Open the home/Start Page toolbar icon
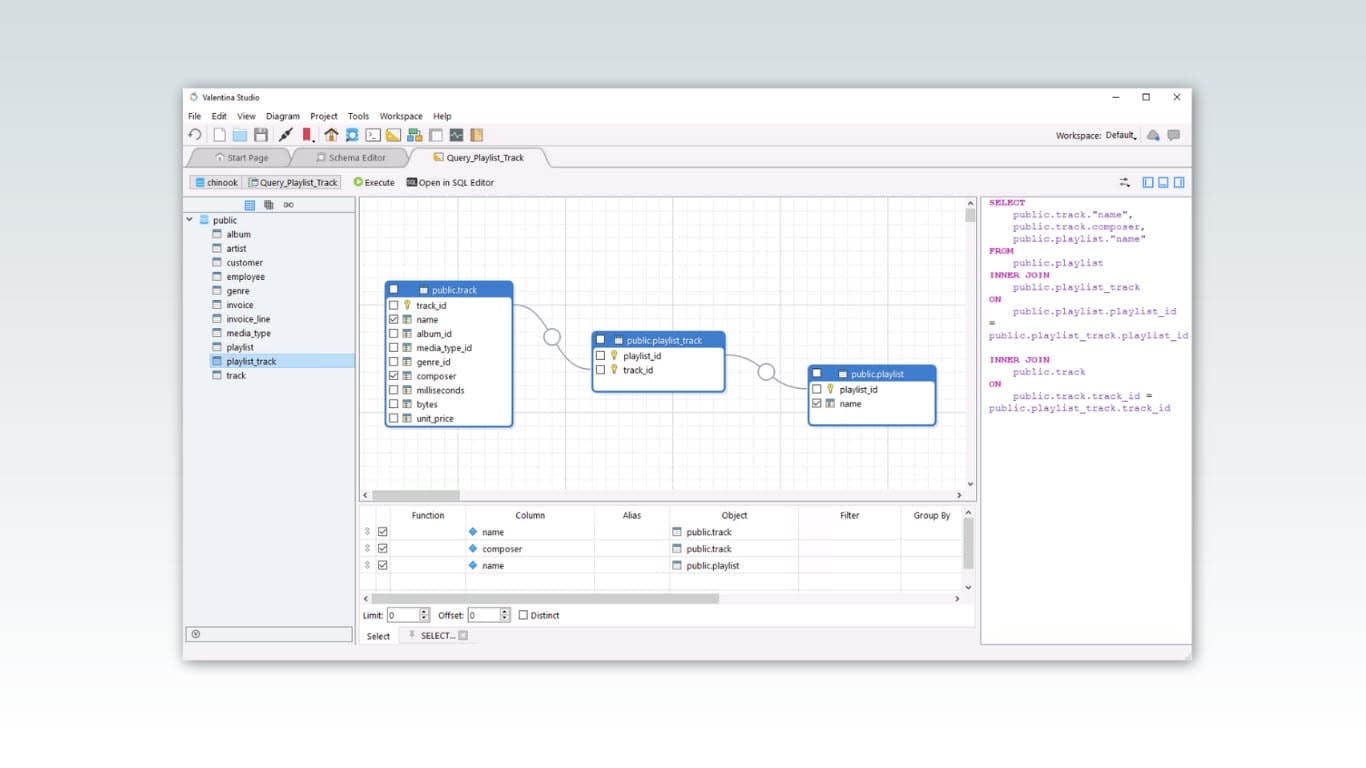Image resolution: width=1366 pixels, height=768 pixels. point(331,135)
